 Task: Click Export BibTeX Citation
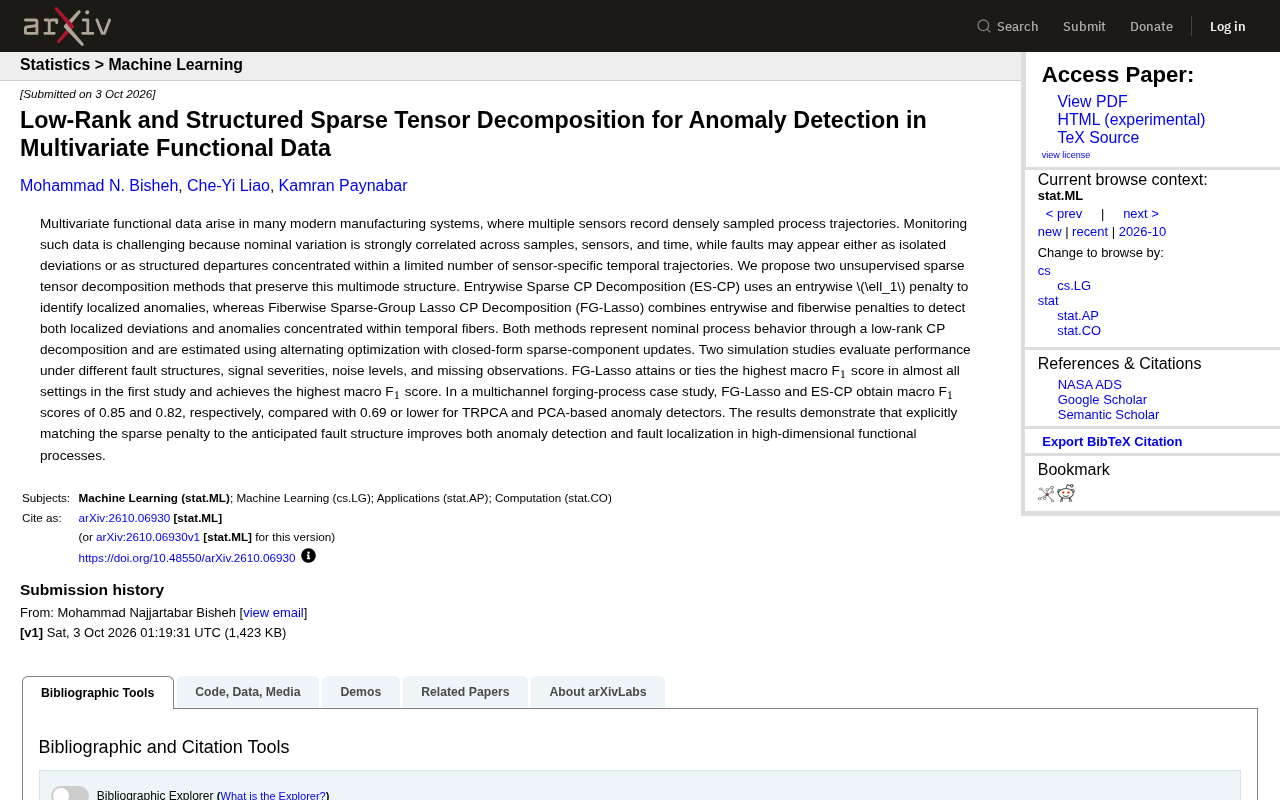[1112, 442]
